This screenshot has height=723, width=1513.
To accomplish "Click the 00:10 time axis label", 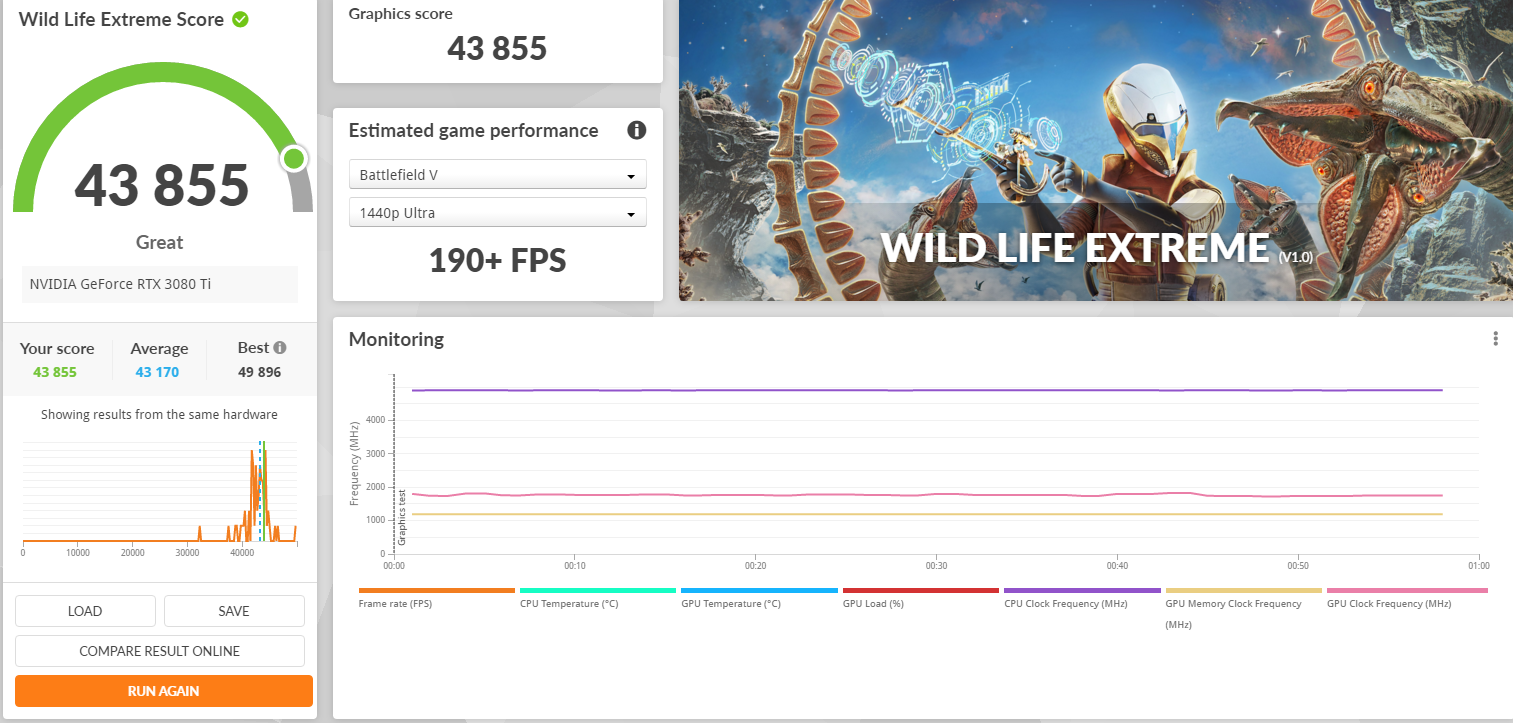I will point(574,566).
